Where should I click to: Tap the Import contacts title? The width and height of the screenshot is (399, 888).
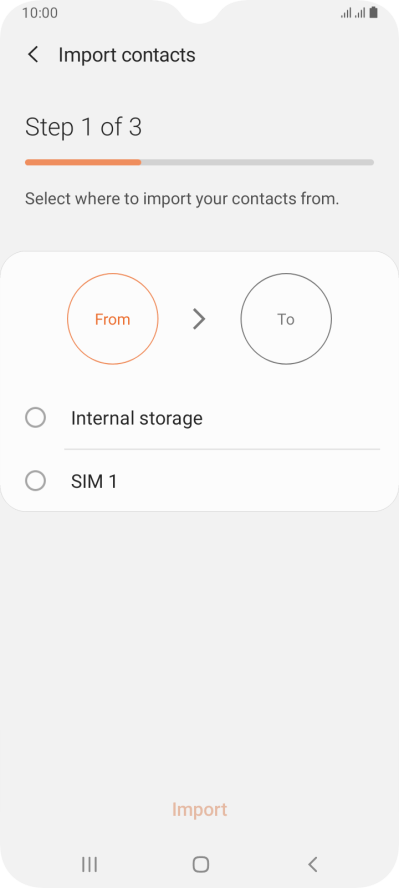(127, 55)
